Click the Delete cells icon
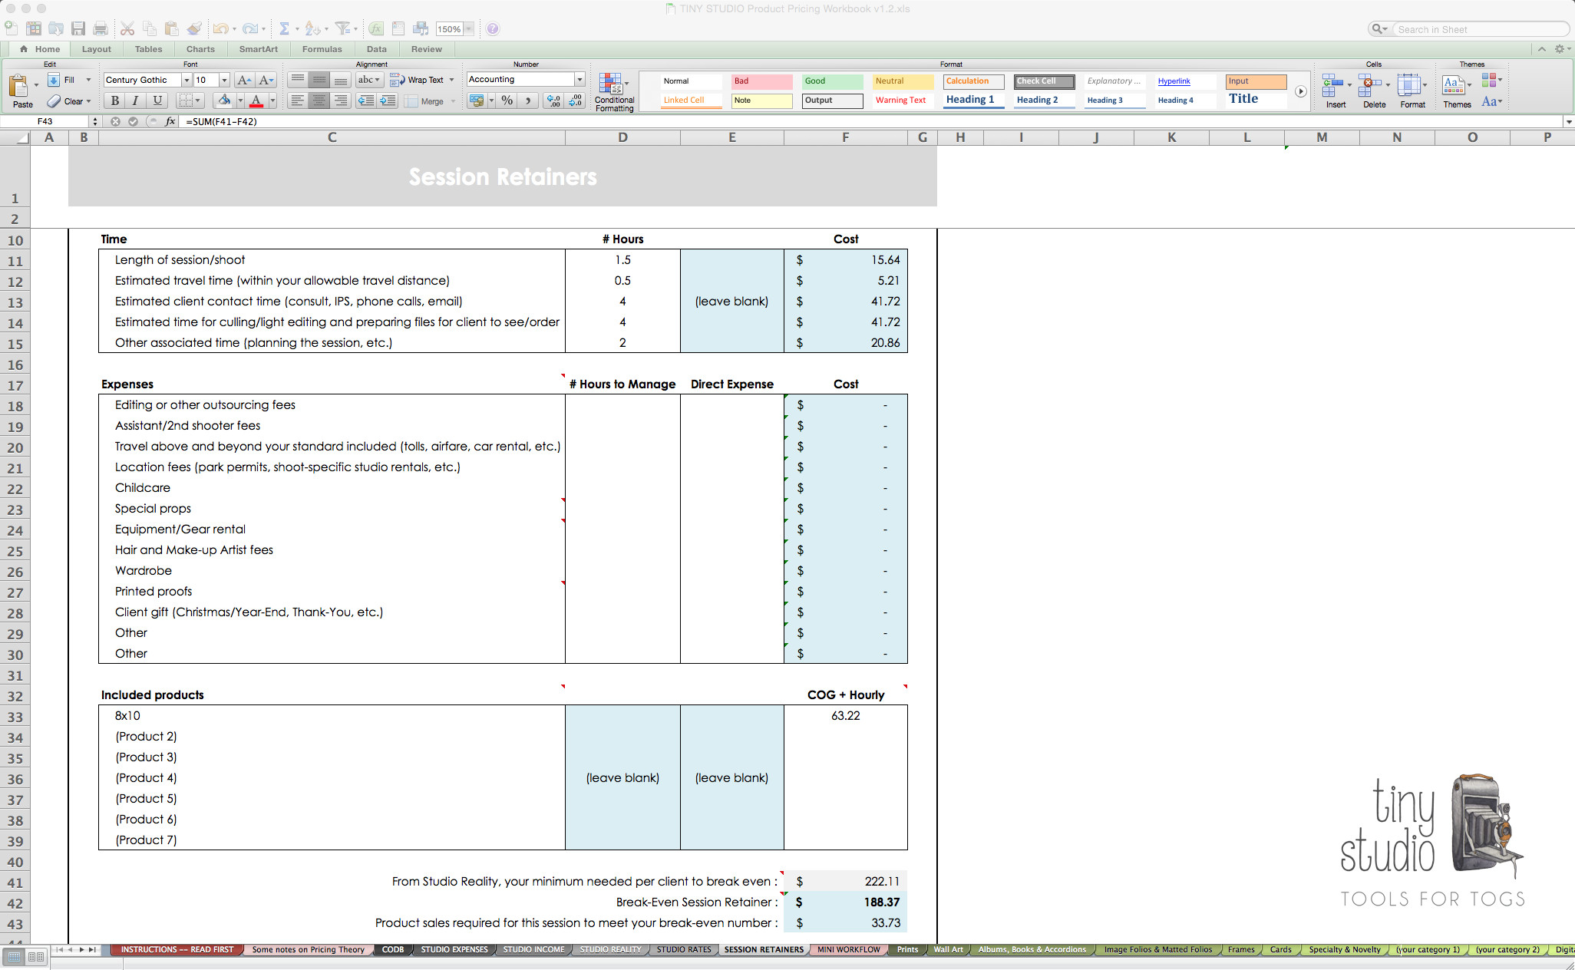The width and height of the screenshot is (1575, 970). tap(1372, 86)
